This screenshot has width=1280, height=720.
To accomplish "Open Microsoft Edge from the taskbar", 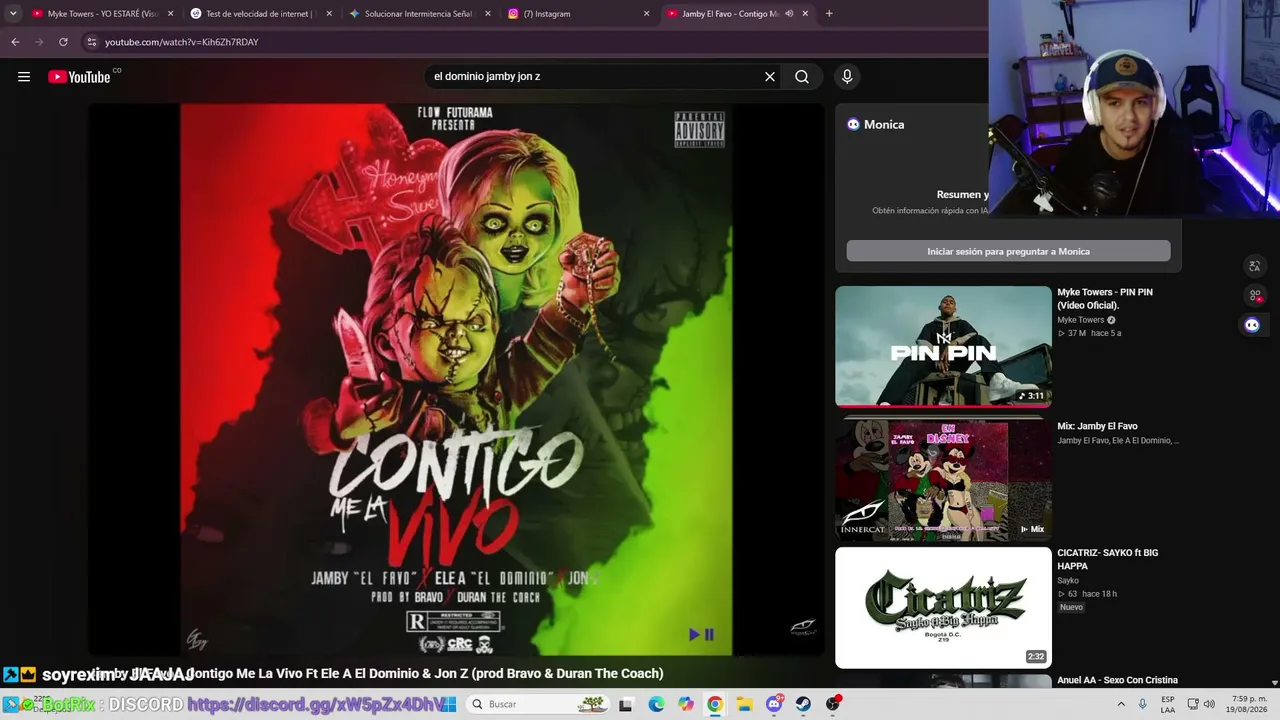I will point(656,704).
